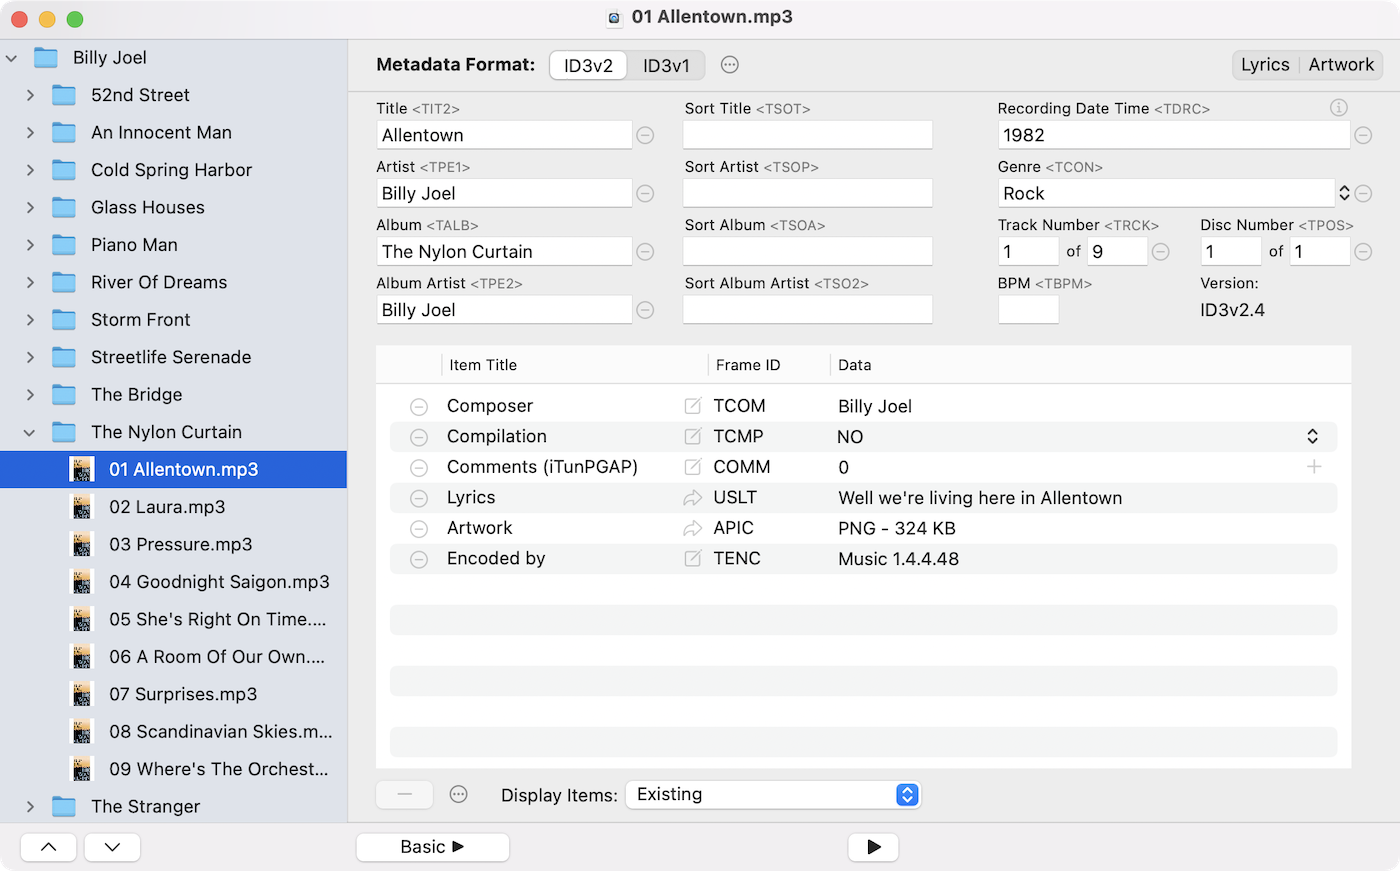
Task: Edit the TENC Encoded by frame
Action: click(x=692, y=558)
